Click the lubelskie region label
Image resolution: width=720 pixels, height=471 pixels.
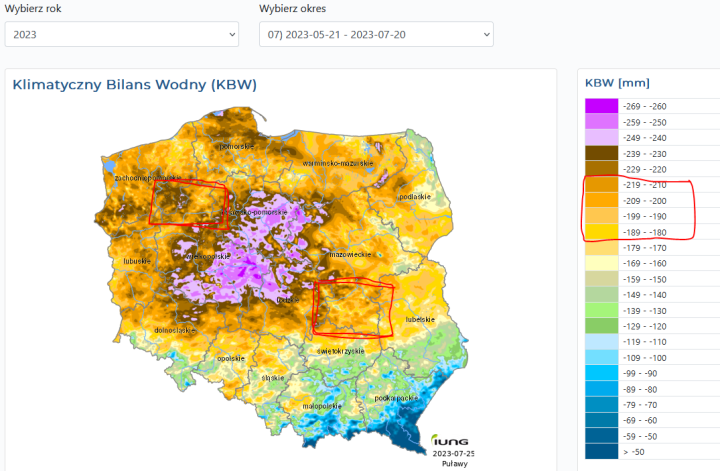(418, 319)
